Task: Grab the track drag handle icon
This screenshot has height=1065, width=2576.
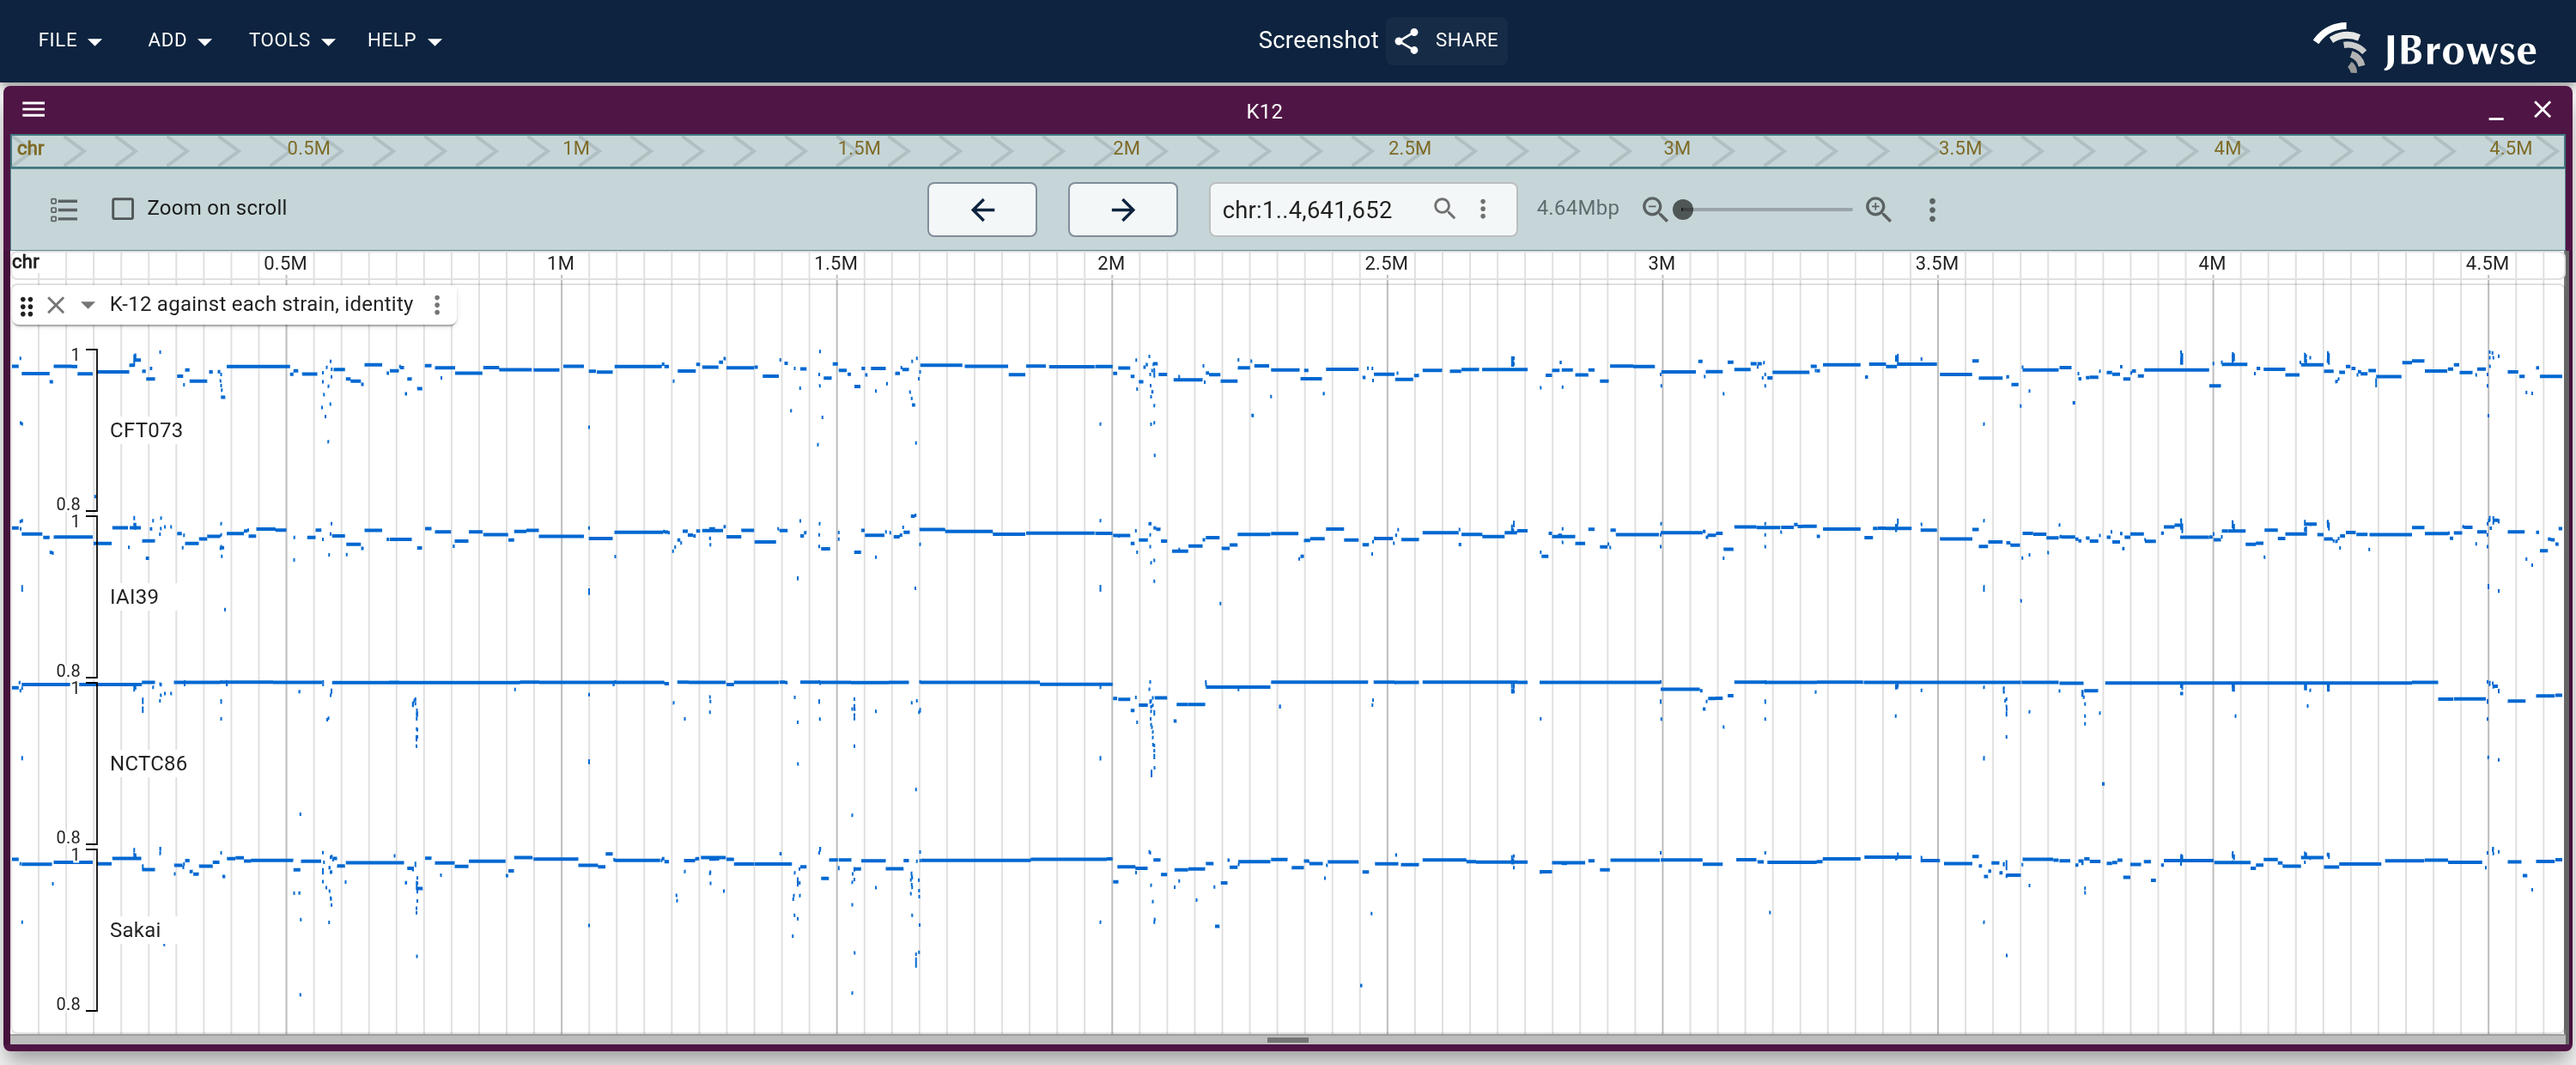Action: 27,306
